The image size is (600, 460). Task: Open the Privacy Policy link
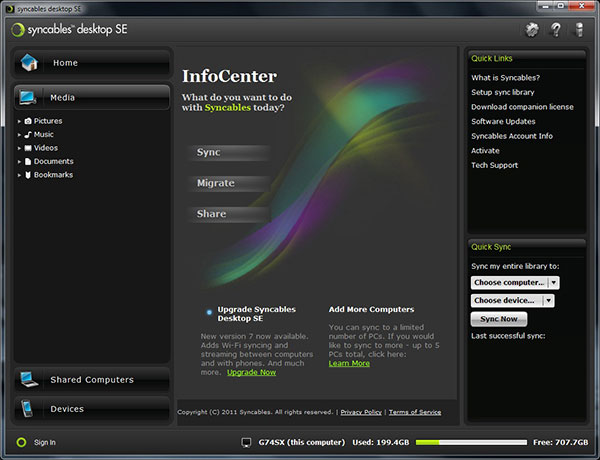coord(361,412)
